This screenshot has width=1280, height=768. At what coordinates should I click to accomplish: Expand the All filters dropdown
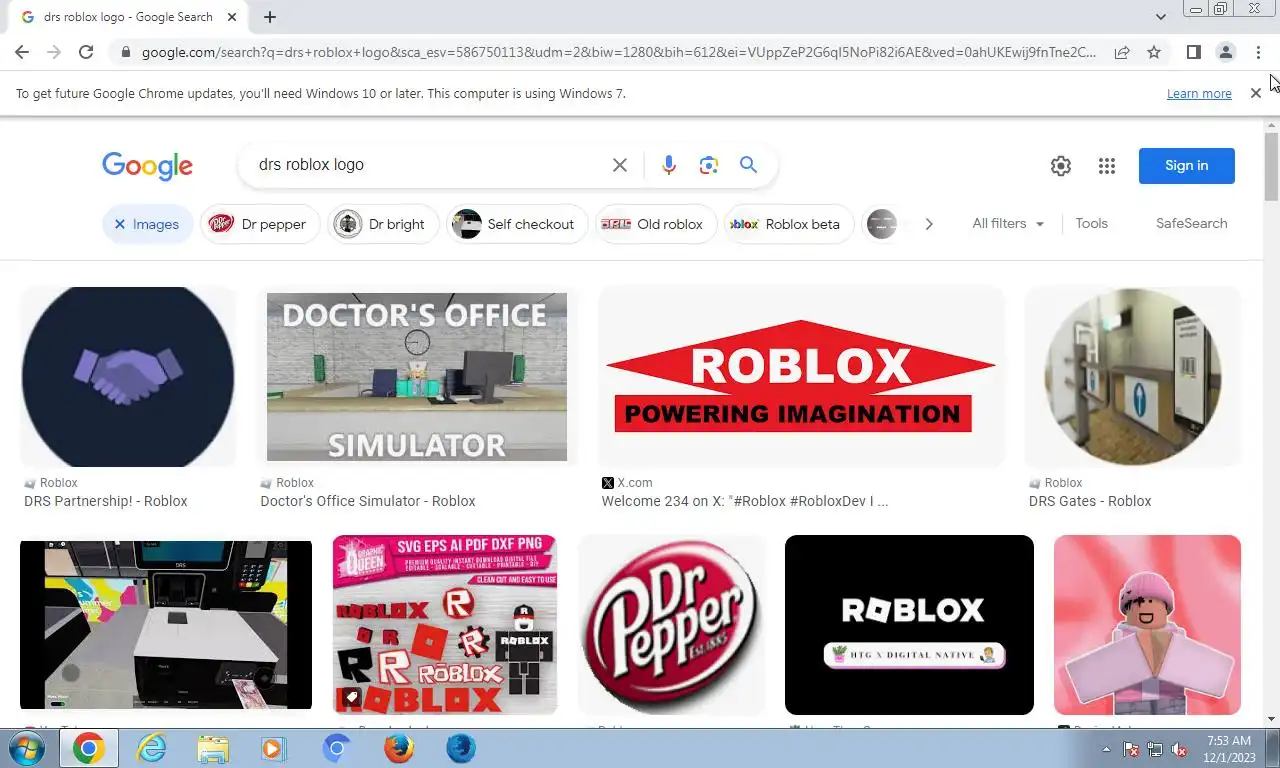point(1008,224)
